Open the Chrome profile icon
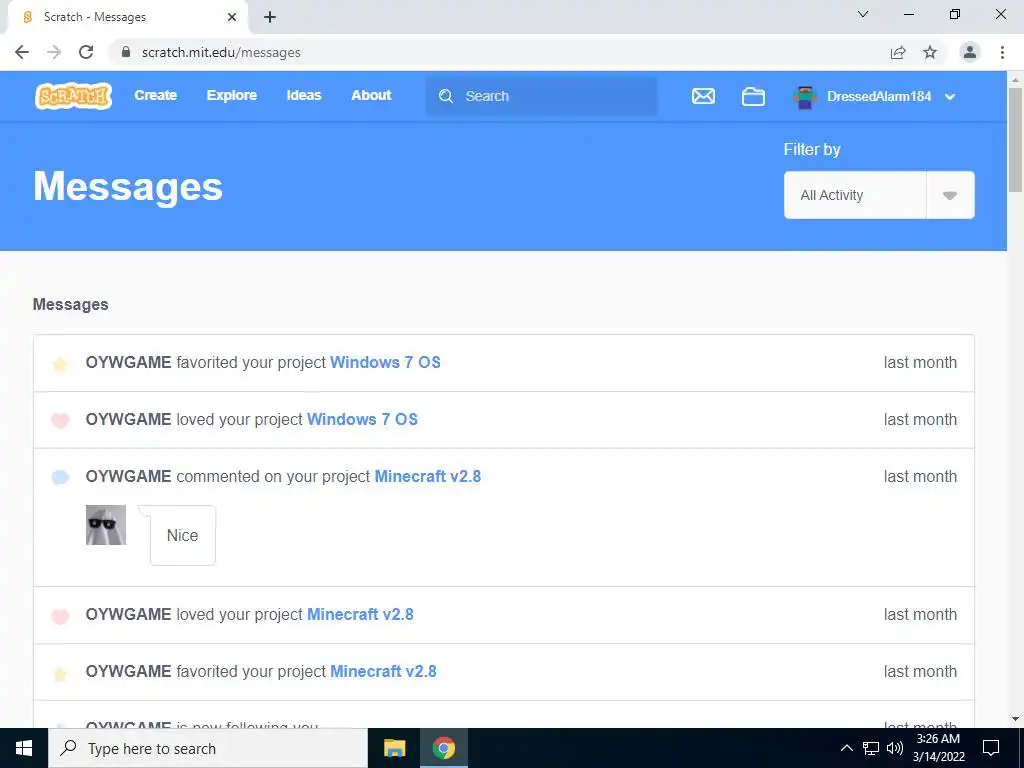Viewport: 1024px width, 768px height. click(x=970, y=52)
